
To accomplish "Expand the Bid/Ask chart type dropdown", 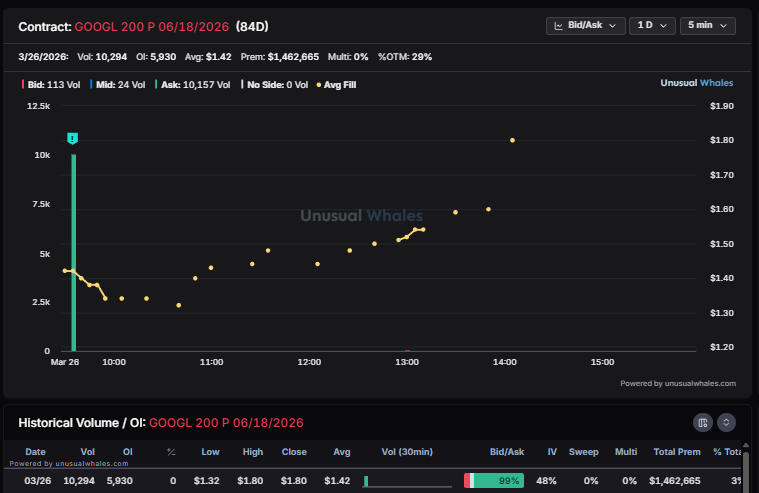I will (x=586, y=26).
